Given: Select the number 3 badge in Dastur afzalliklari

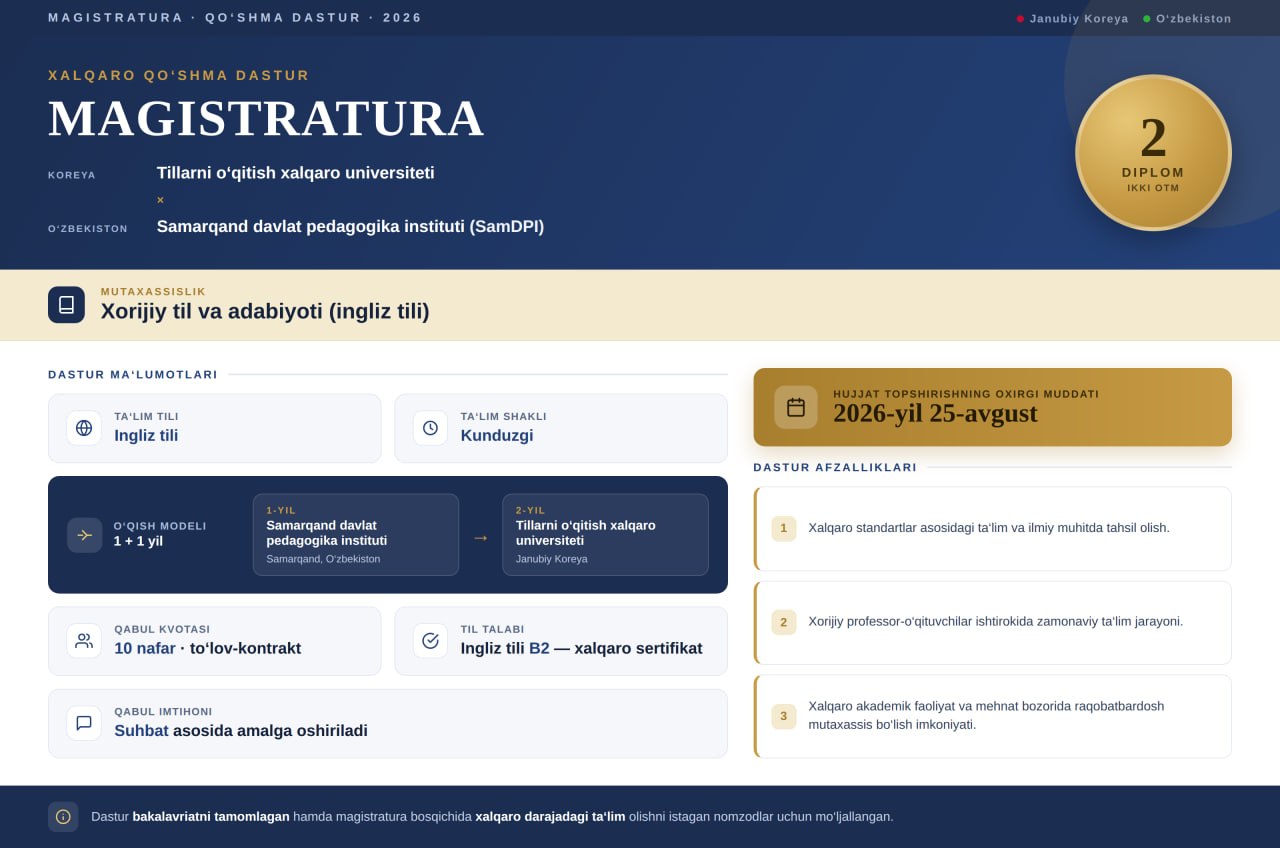Looking at the screenshot, I should [784, 716].
